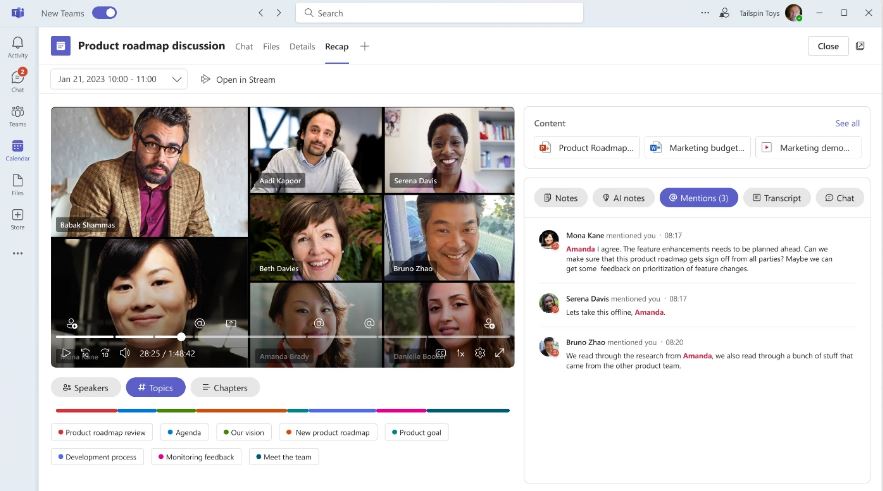This screenshot has width=883, height=491.
Task: Open the Calendar in the sidebar
Action: coord(17,150)
